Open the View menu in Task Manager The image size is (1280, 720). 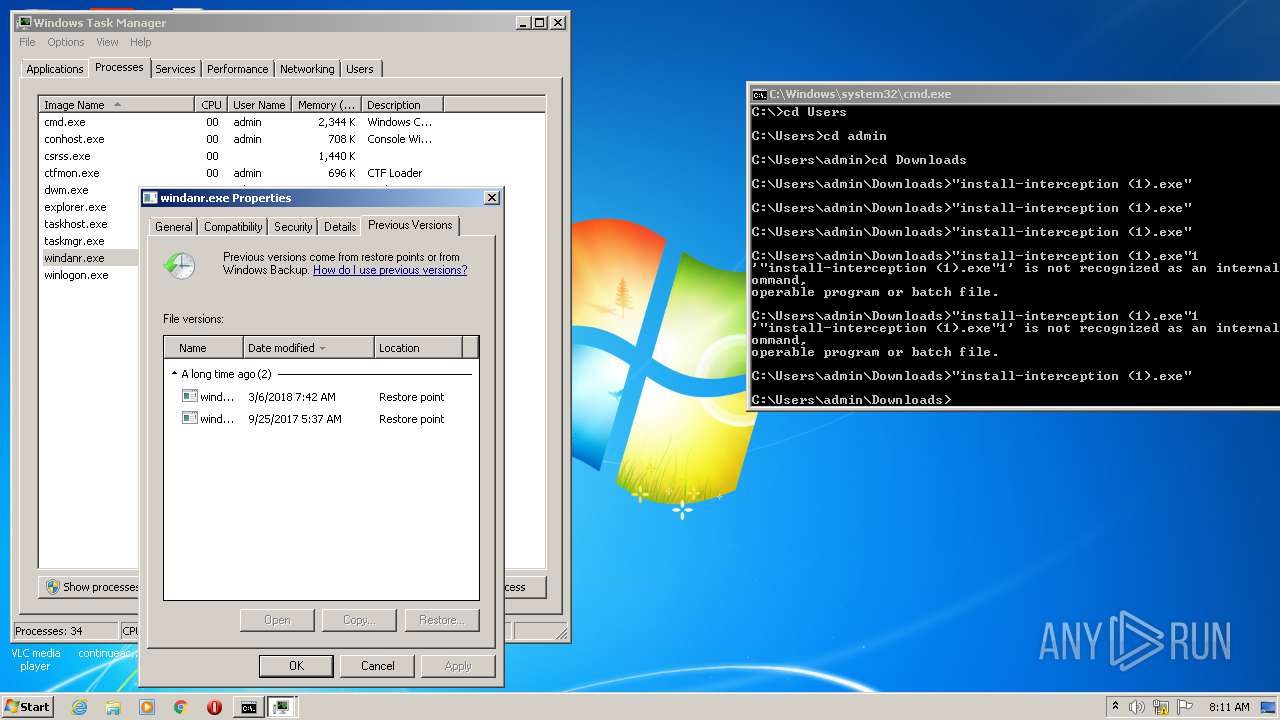point(107,42)
